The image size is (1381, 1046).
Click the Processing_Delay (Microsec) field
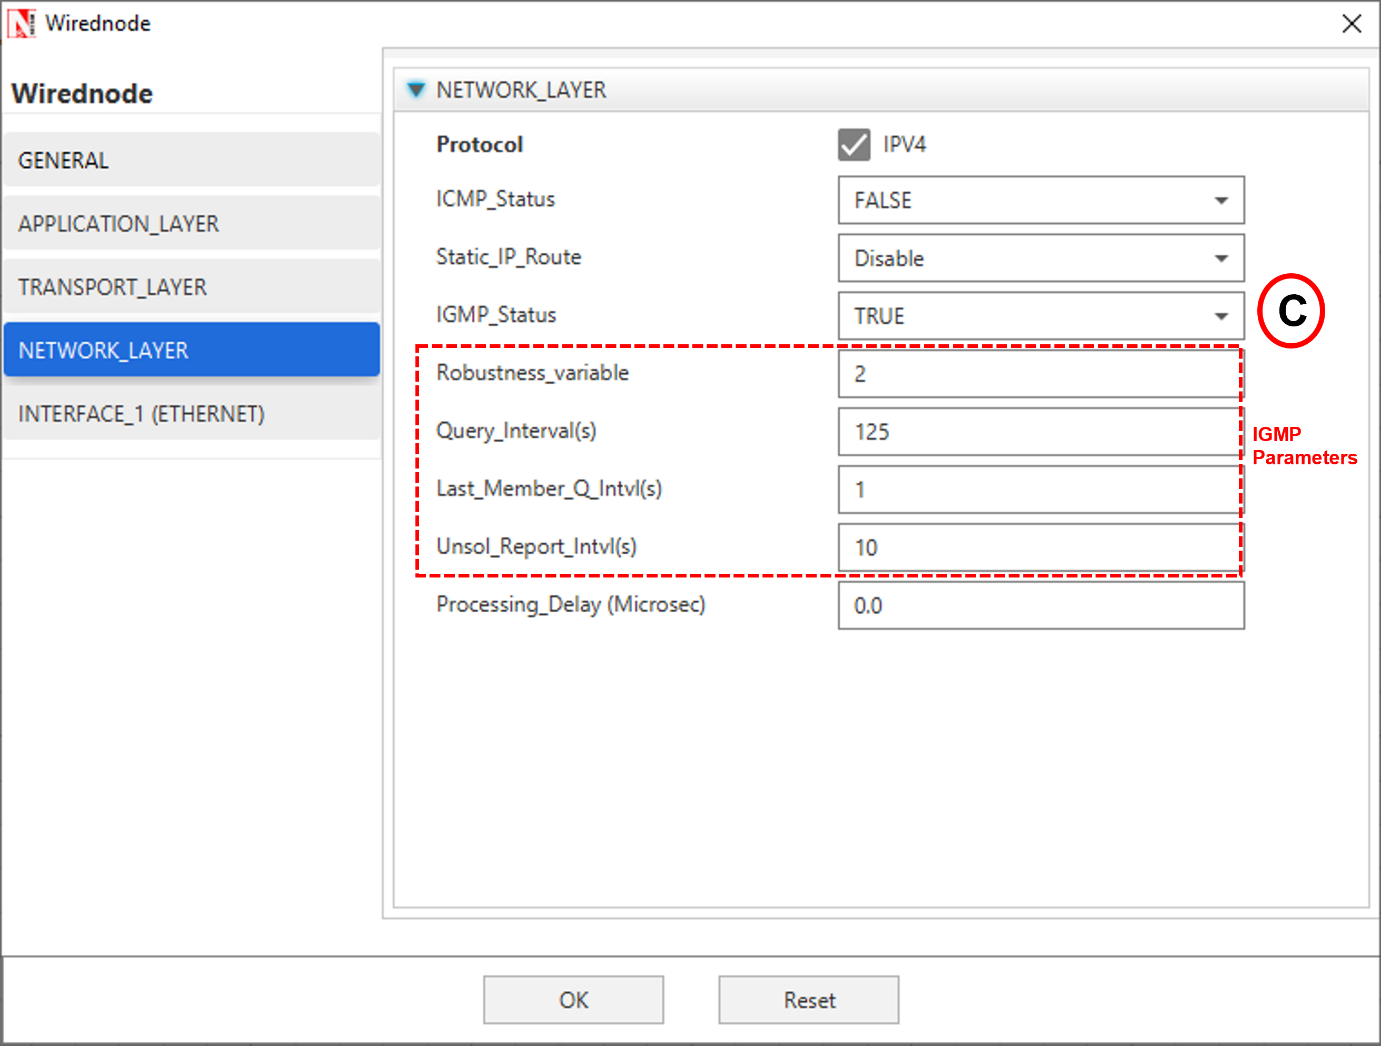(1040, 606)
